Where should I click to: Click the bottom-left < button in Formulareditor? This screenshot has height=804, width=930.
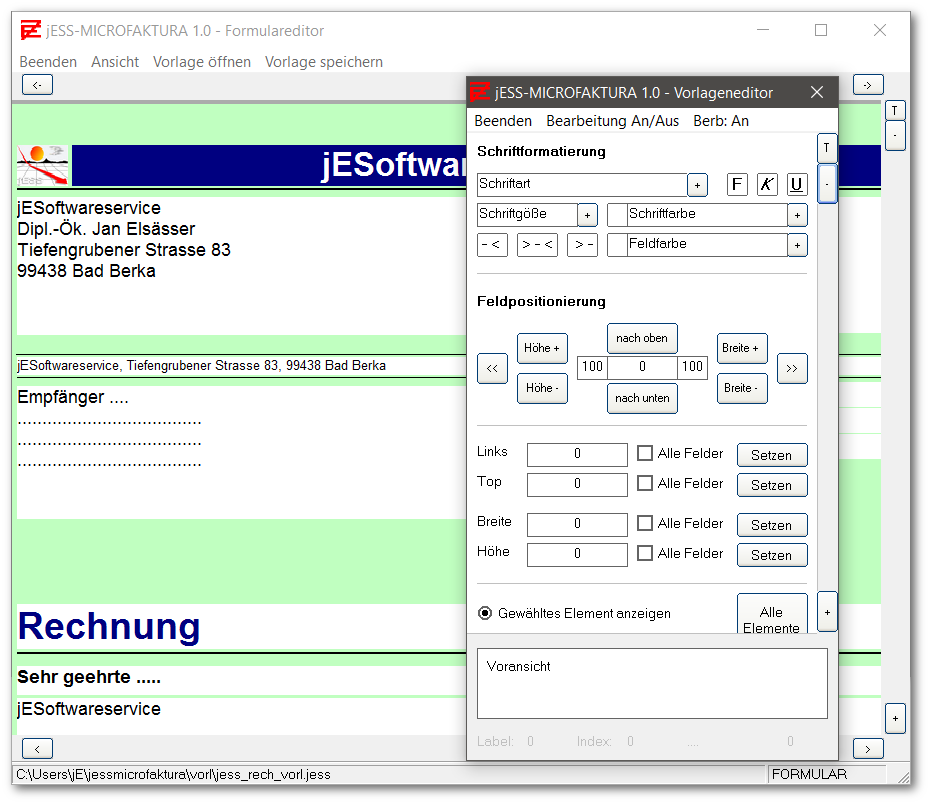tap(37, 748)
